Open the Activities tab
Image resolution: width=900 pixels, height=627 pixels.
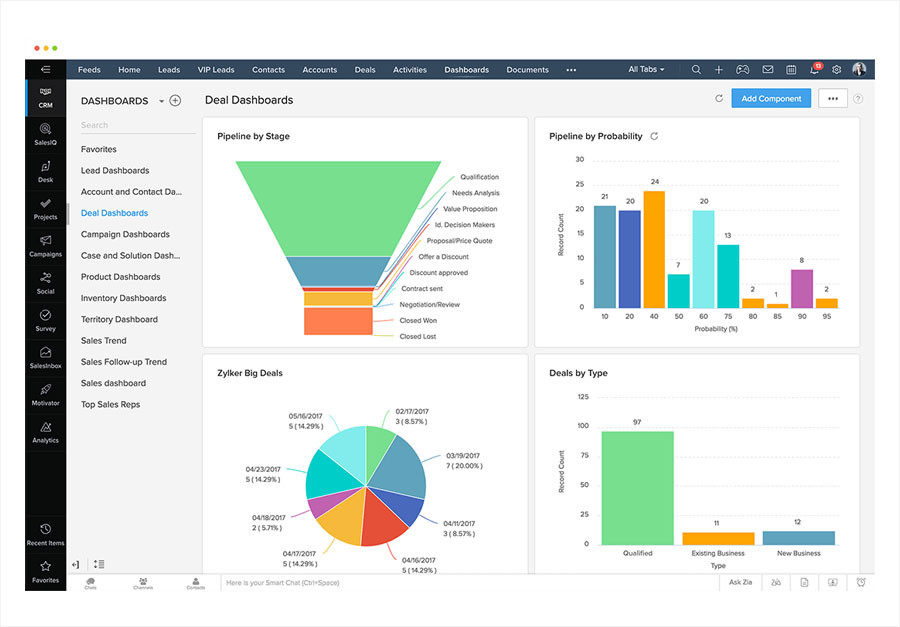[410, 69]
